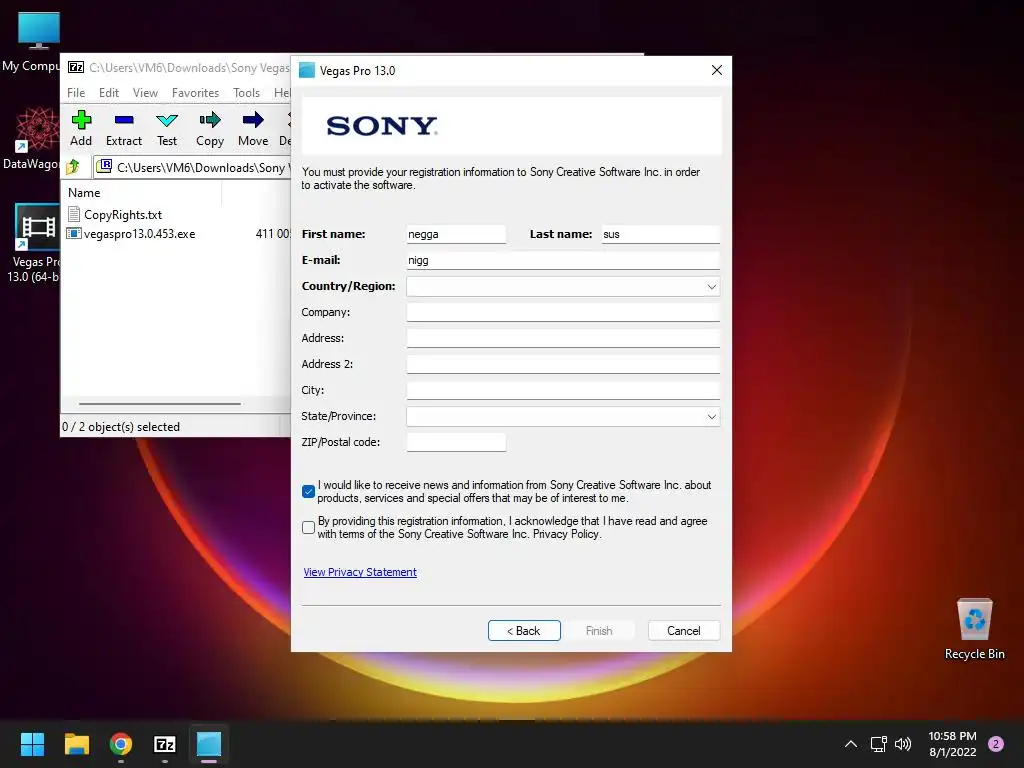Click the E-mail input field
1024x768 pixels.
563,261
